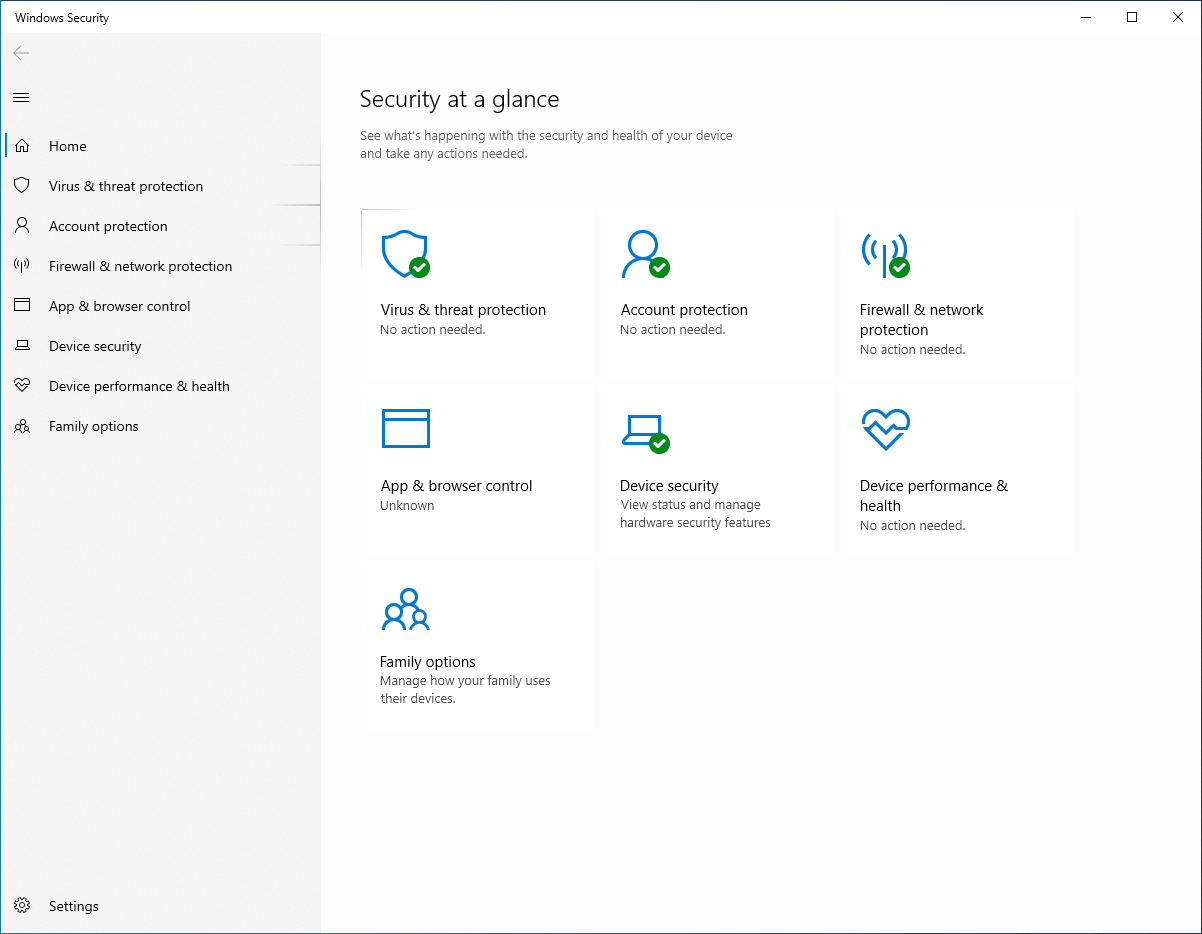Click the large Firewall & network antenna icon

pyautogui.click(x=885, y=255)
